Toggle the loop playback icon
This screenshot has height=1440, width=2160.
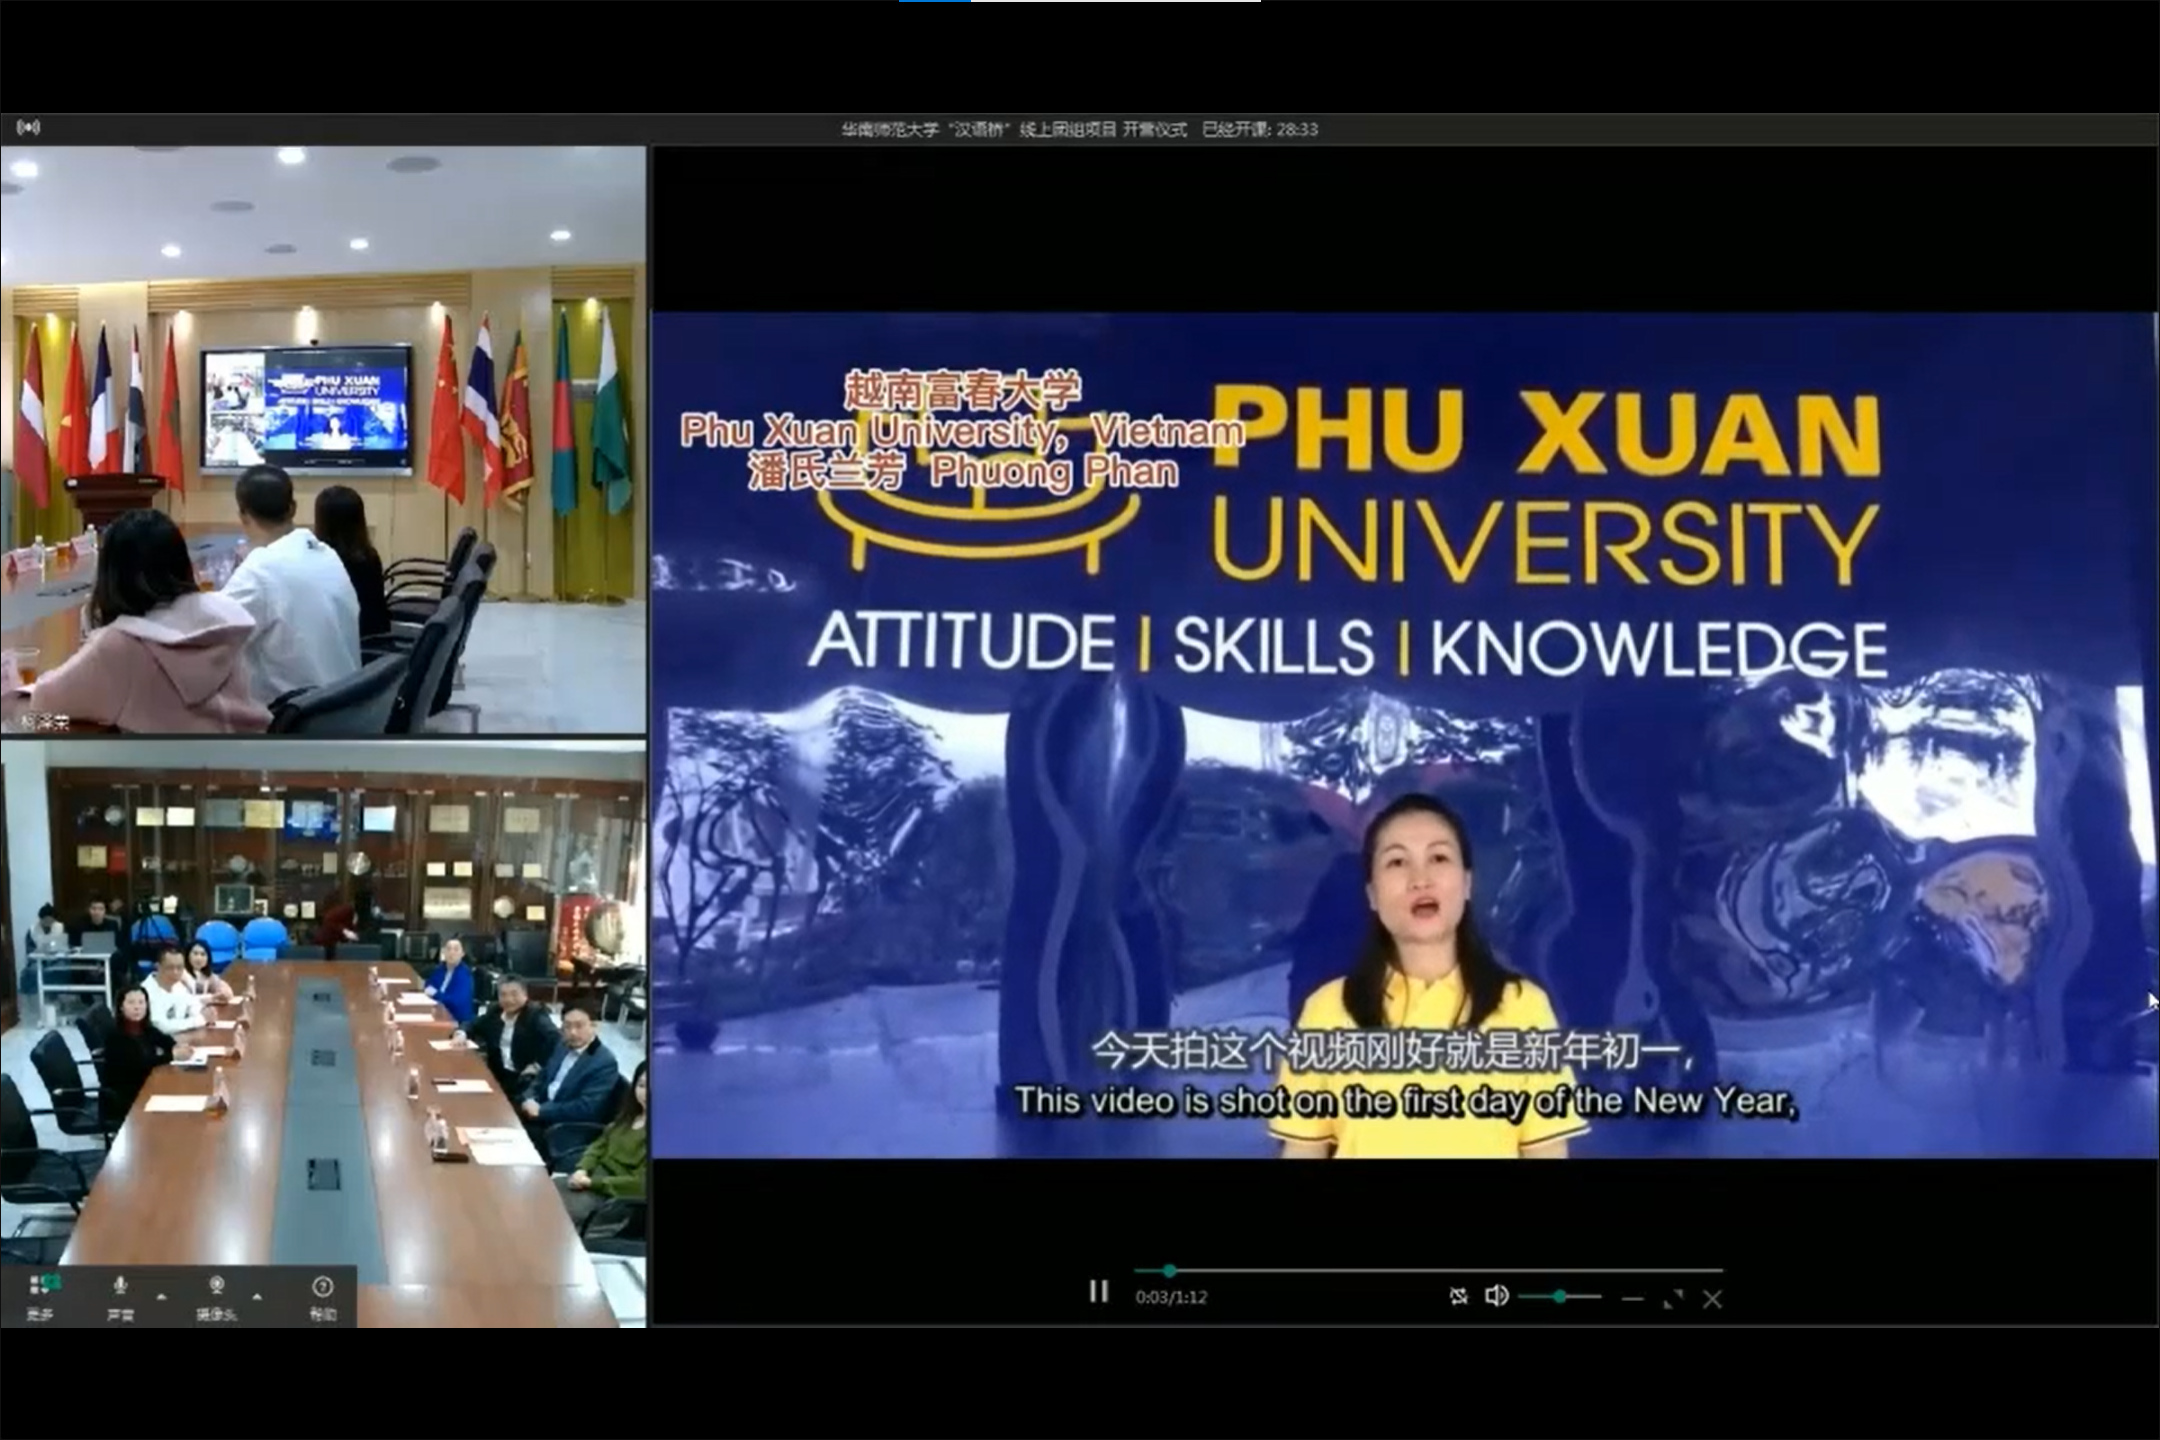point(1458,1297)
